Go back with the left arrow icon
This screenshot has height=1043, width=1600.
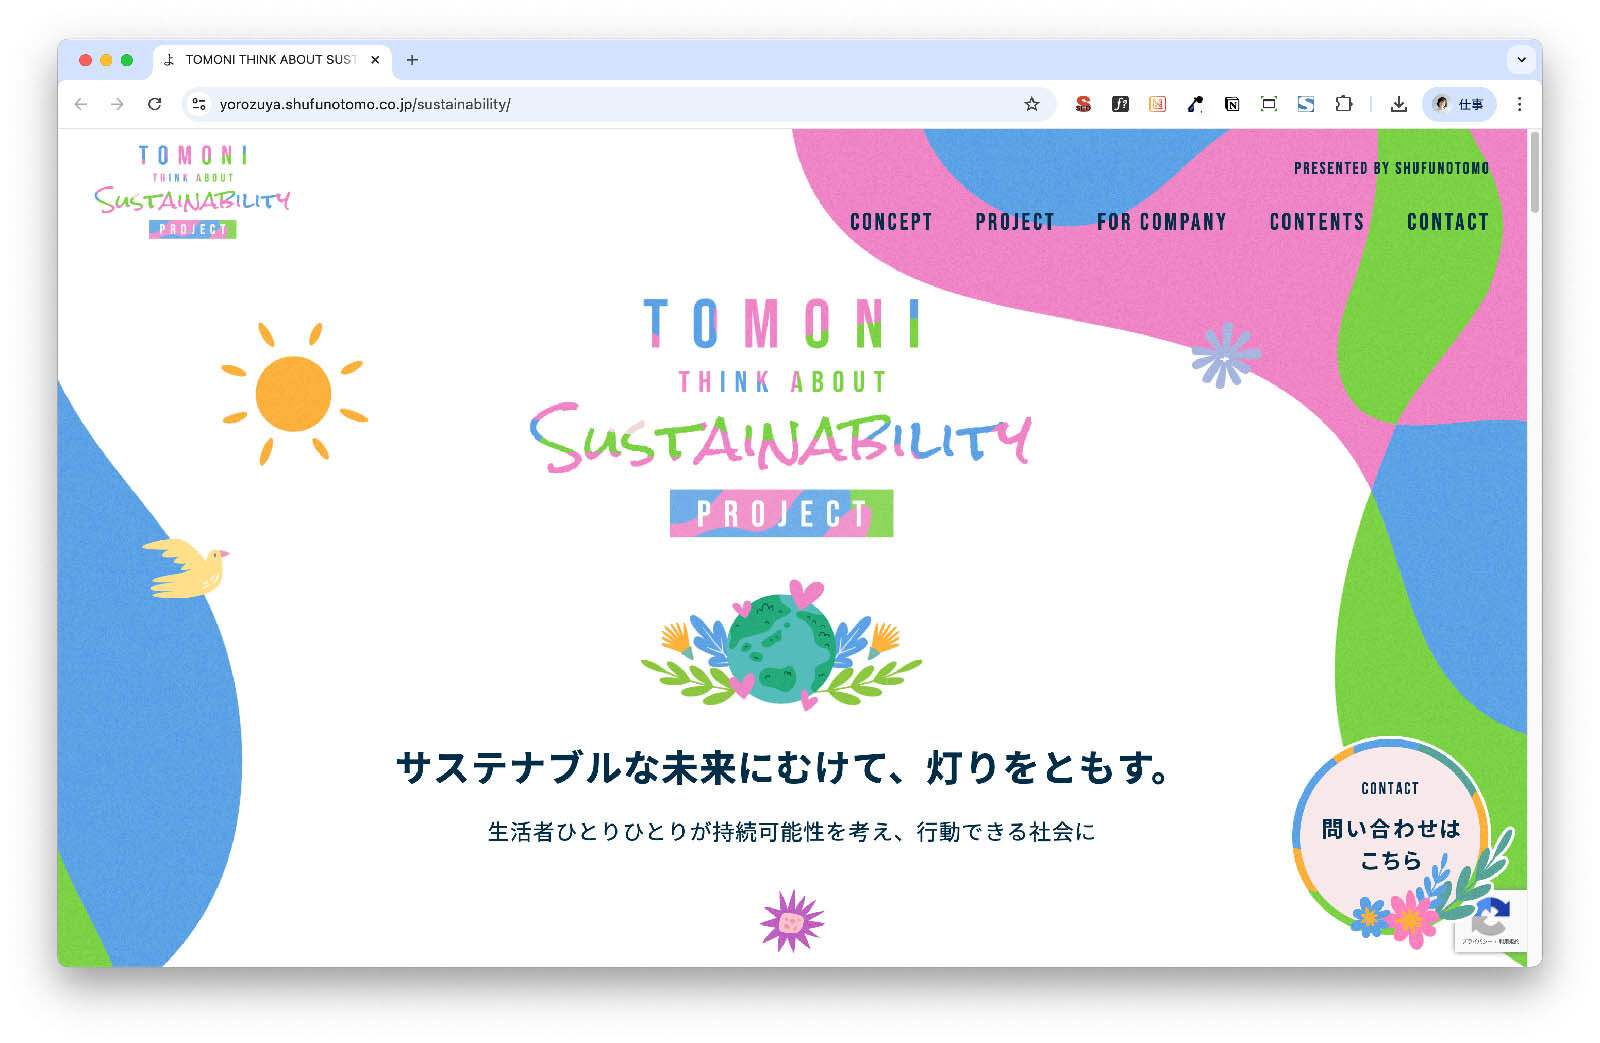pyautogui.click(x=81, y=104)
